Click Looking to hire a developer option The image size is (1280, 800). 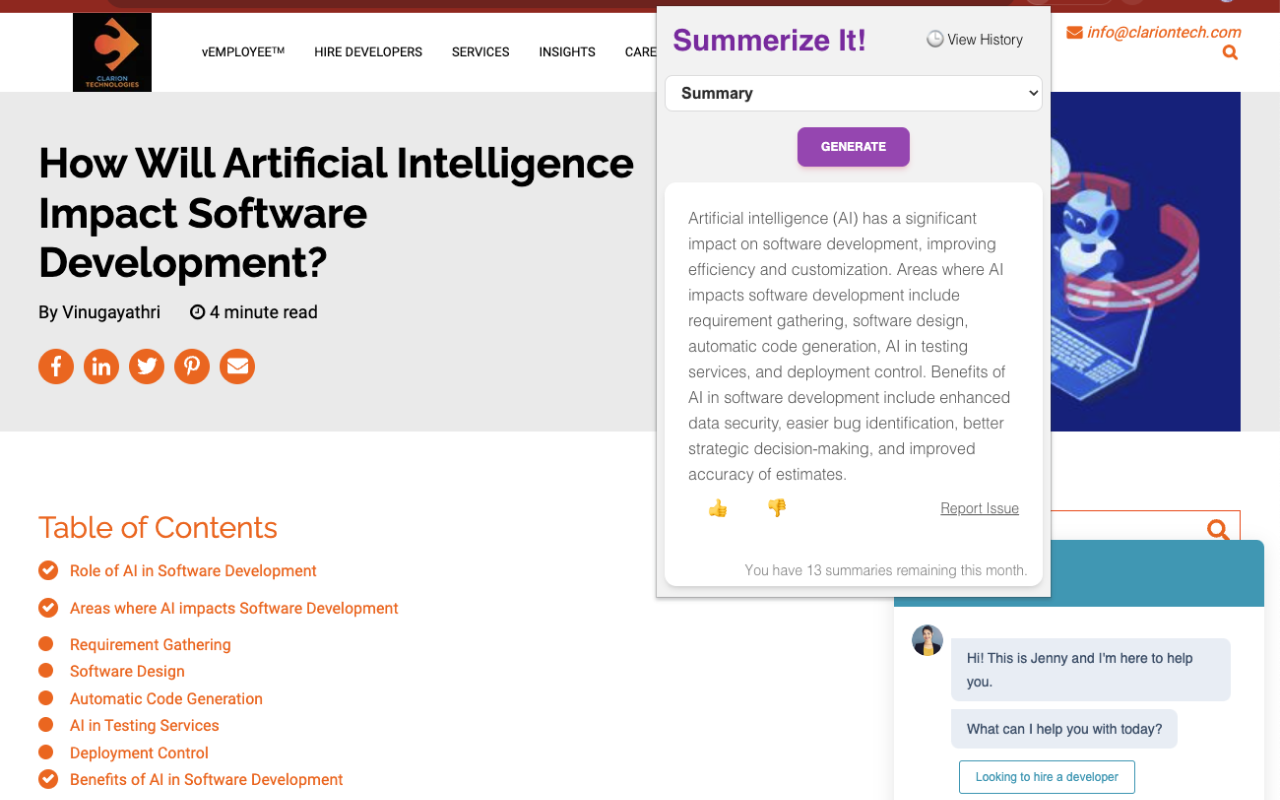pos(1047,777)
